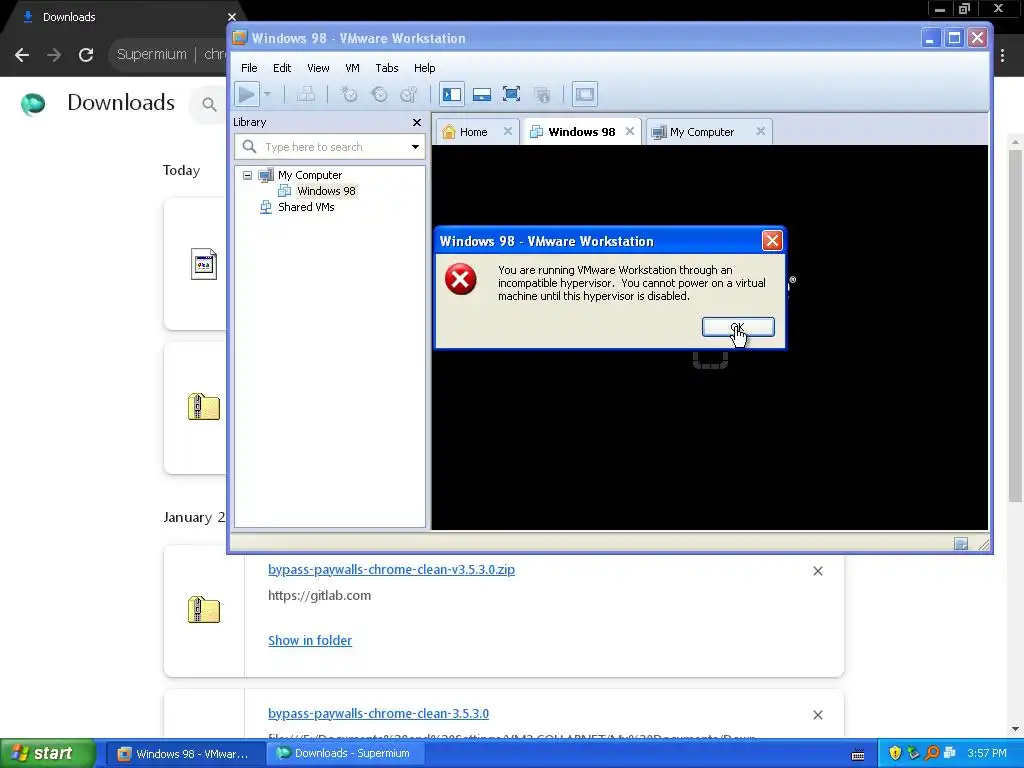Click the Safely Remove Hardware tray icon

click(x=913, y=753)
